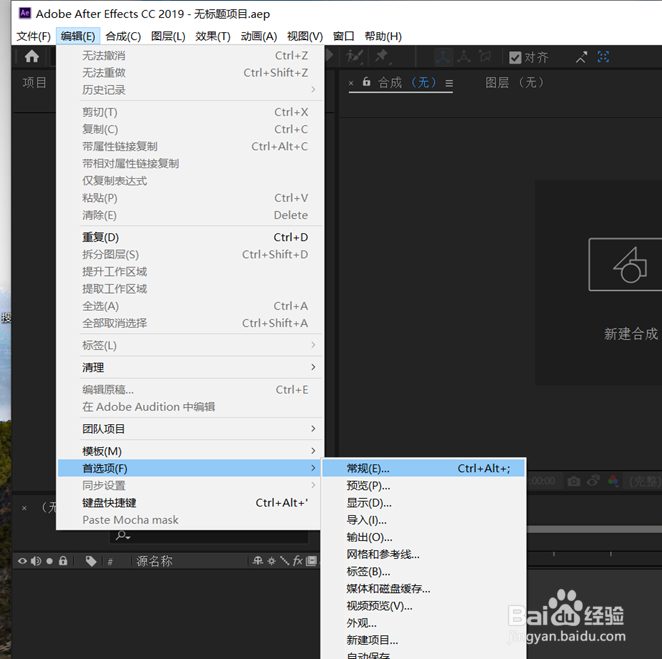The image size is (662, 659).
Task: Expand the 标签(L) submenu
Action: click(190, 345)
